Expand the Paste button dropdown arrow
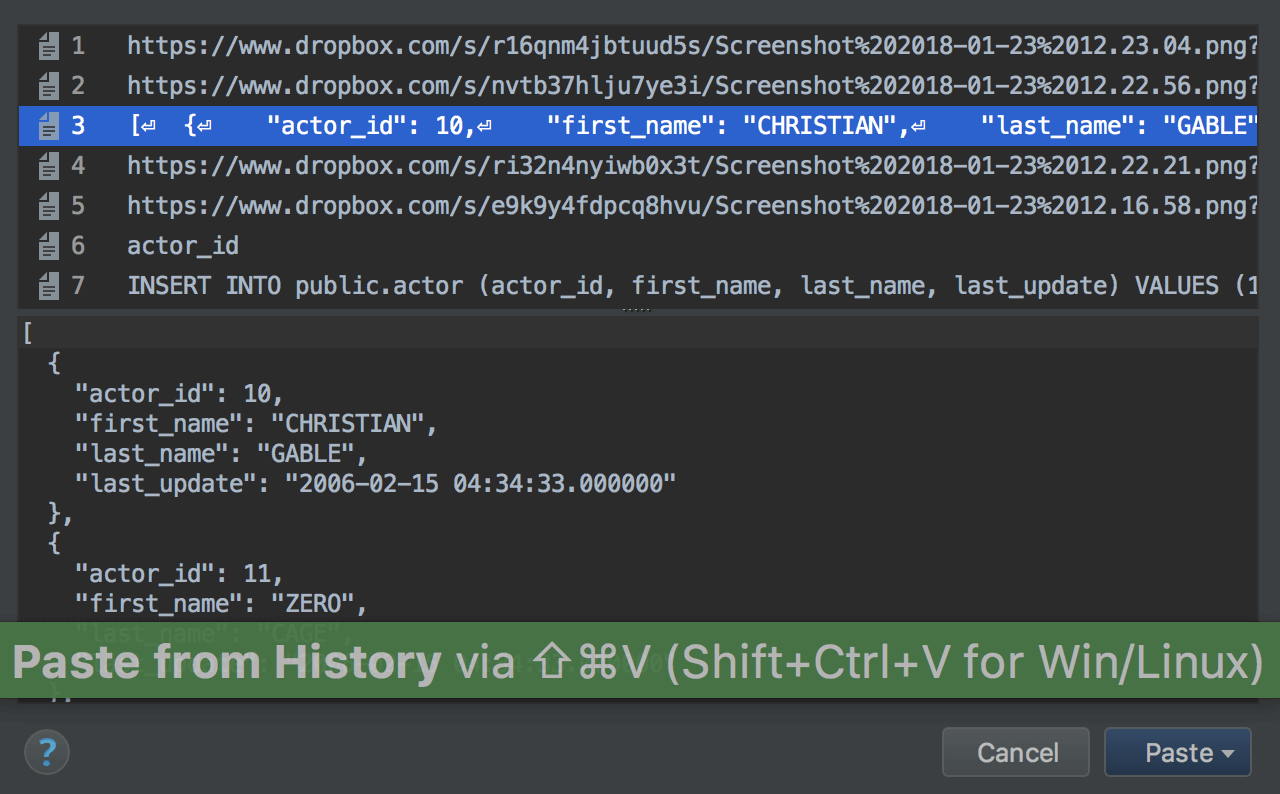 tap(1228, 753)
